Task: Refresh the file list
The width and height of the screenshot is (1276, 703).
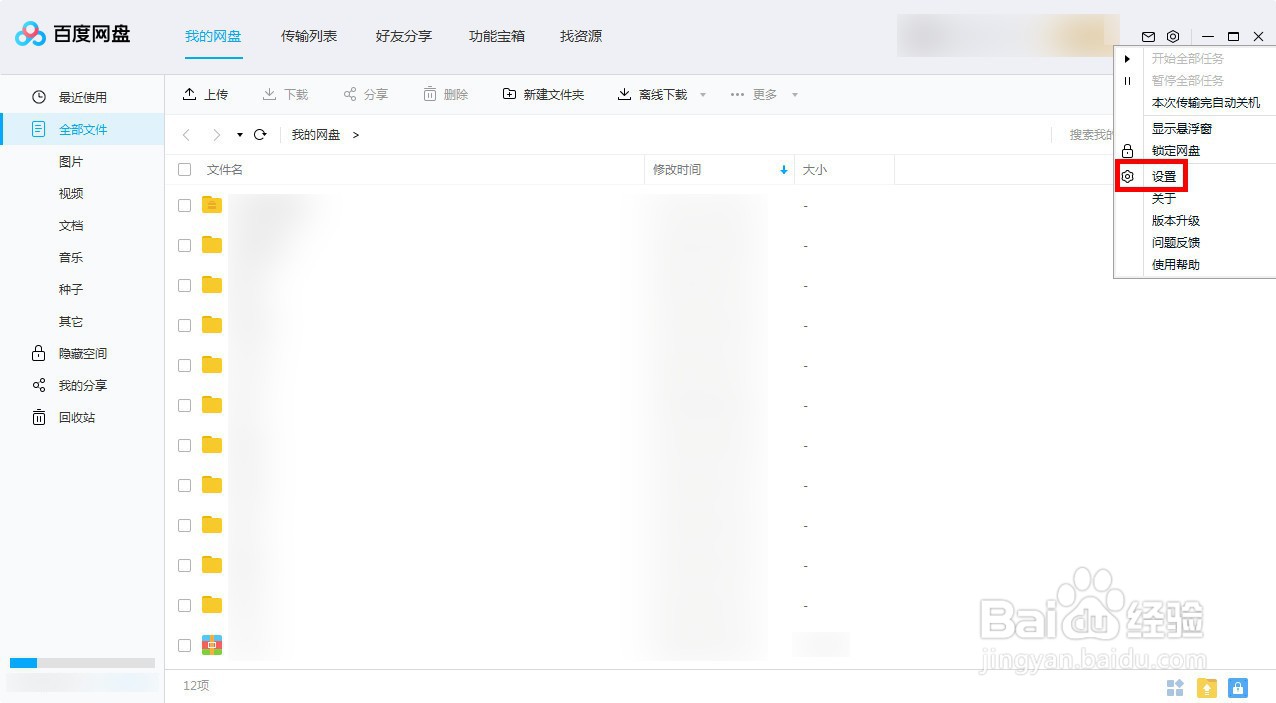Action: point(260,134)
